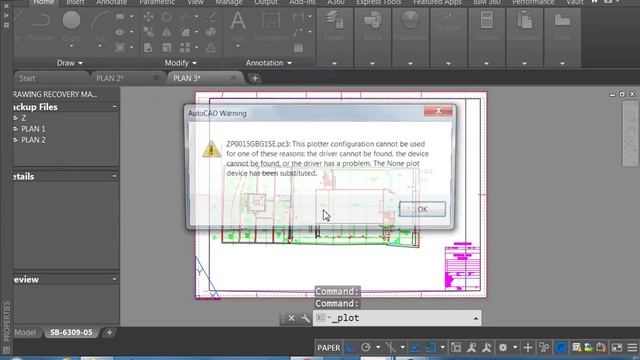
Task: Open the Featured Apps ribbon tab
Action: [x=437, y=2]
